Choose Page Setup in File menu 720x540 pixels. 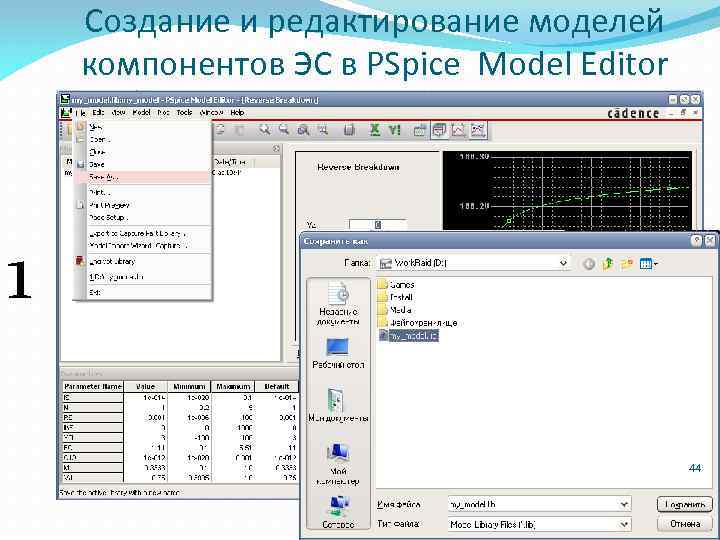pos(143,217)
